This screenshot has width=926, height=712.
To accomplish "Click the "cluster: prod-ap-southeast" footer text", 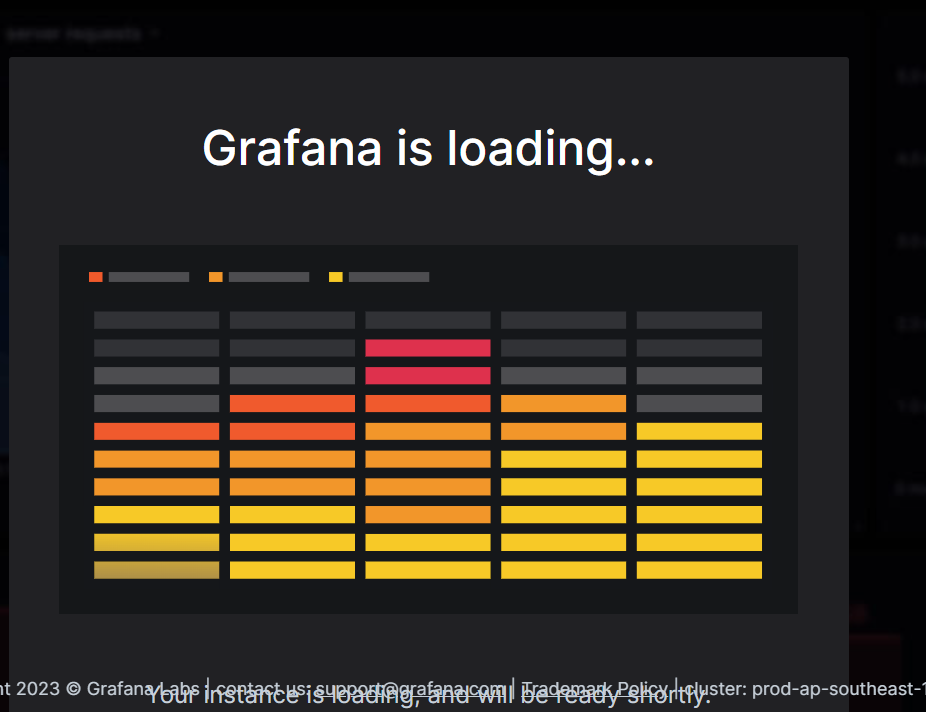I will [805, 688].
